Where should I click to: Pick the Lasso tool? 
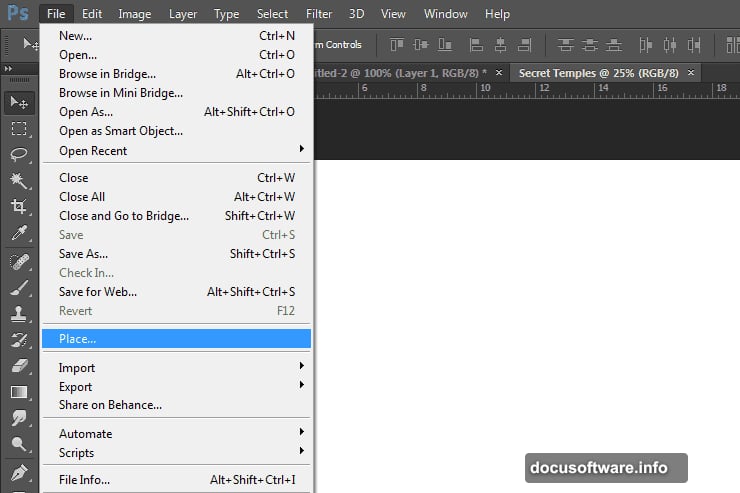click(18, 154)
